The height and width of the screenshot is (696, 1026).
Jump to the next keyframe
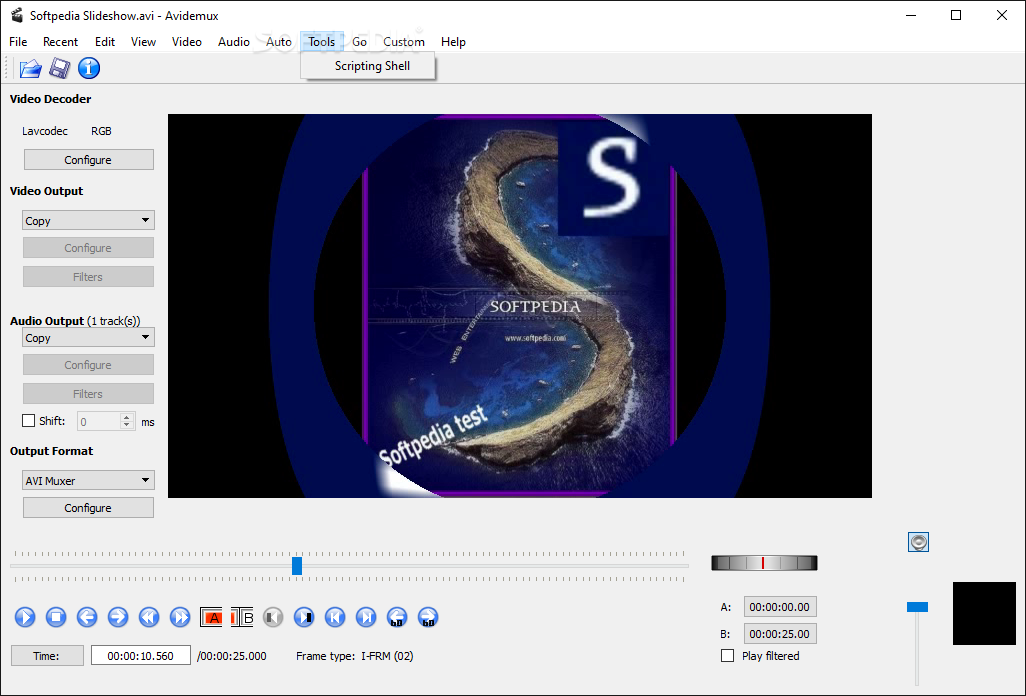pyautogui.click(x=180, y=617)
